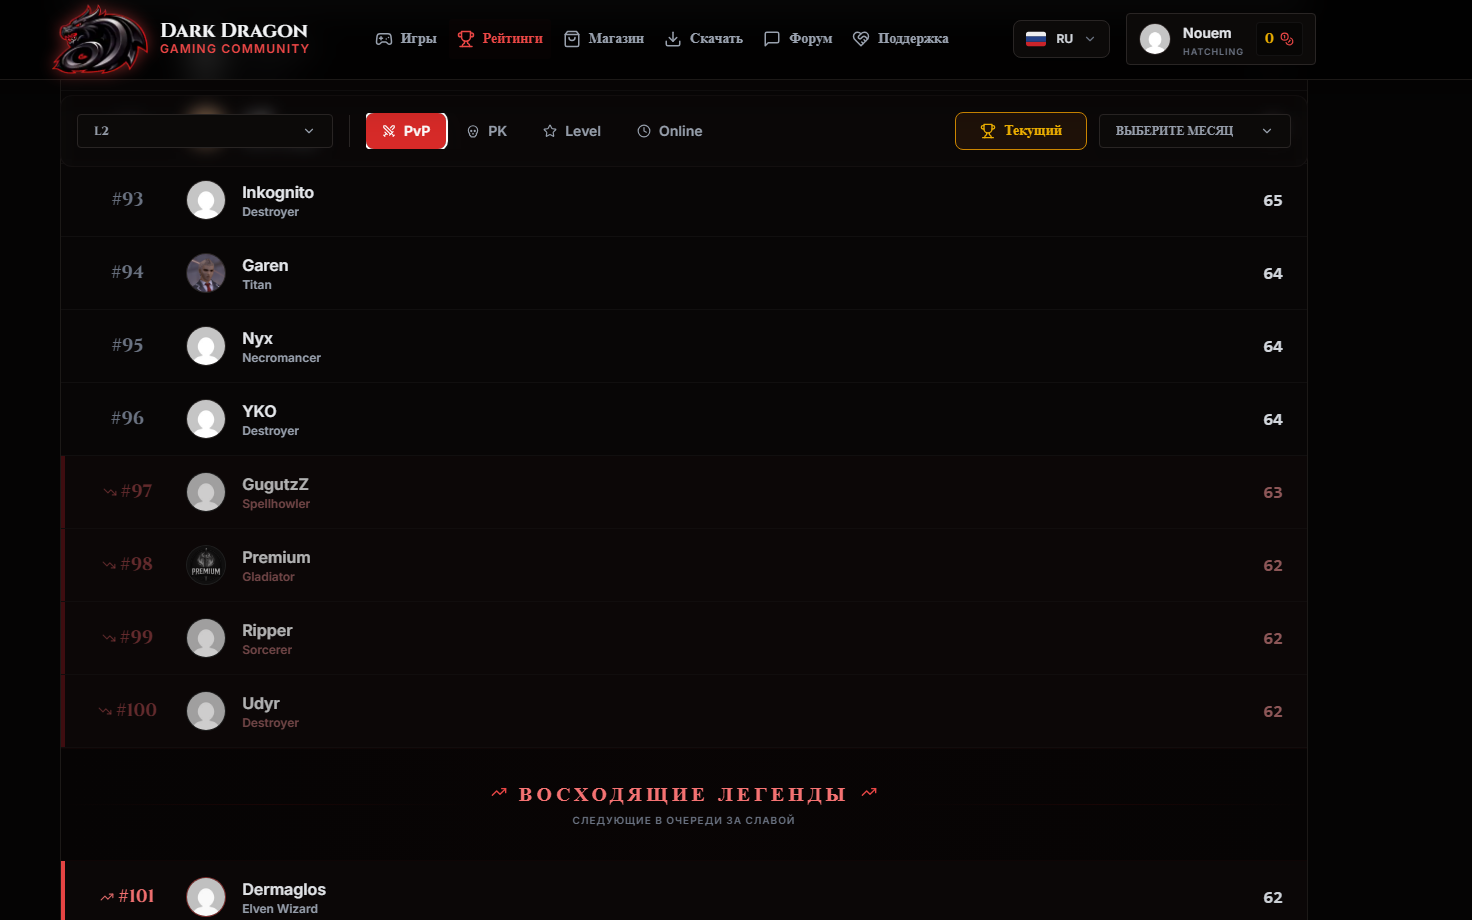
Task: Click the Nouem profile avatar
Action: (x=1155, y=39)
